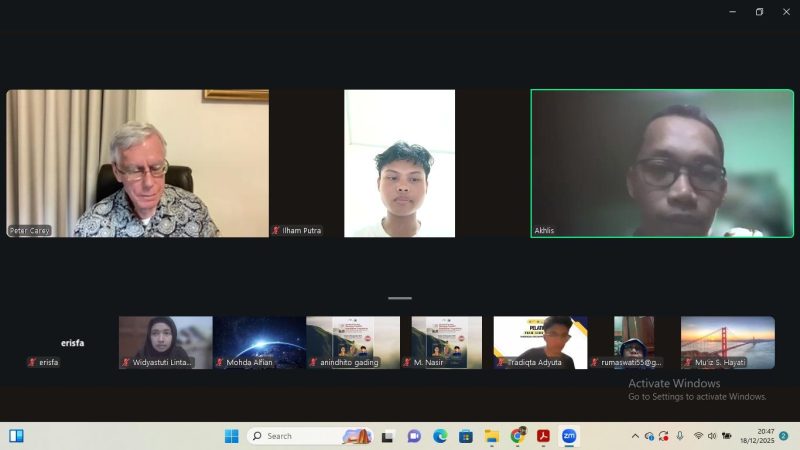Click Mu'iz S. Hayati's bridge thumbnail

pyautogui.click(x=727, y=342)
